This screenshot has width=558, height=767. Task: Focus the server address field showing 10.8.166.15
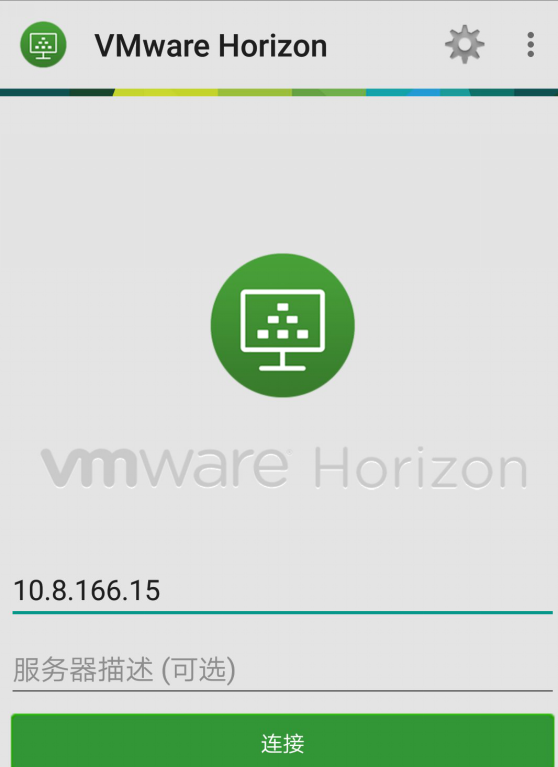[x=283, y=590]
